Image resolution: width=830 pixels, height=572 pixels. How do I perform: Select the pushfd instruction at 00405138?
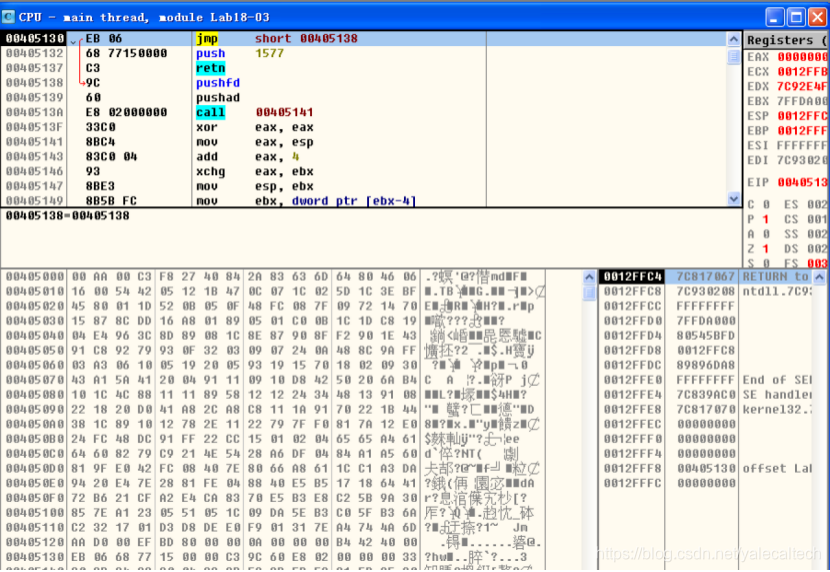pyautogui.click(x=363, y=83)
